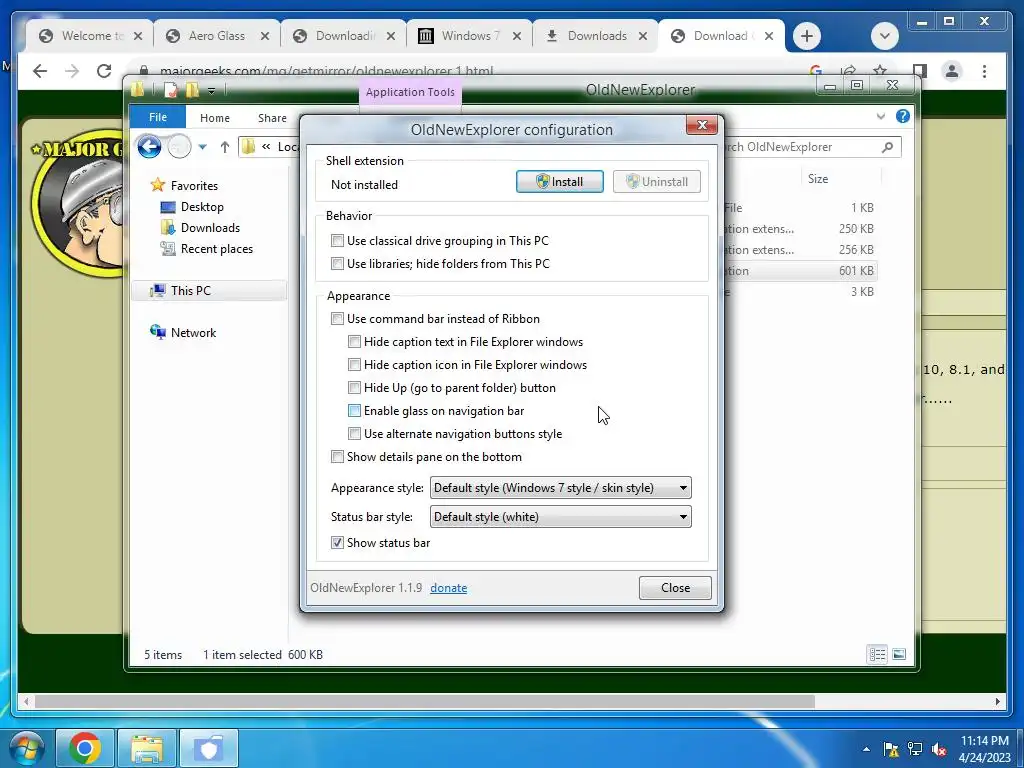Open a new Chrome tab with plus
Screen dimensions: 1024x768
coord(807,36)
